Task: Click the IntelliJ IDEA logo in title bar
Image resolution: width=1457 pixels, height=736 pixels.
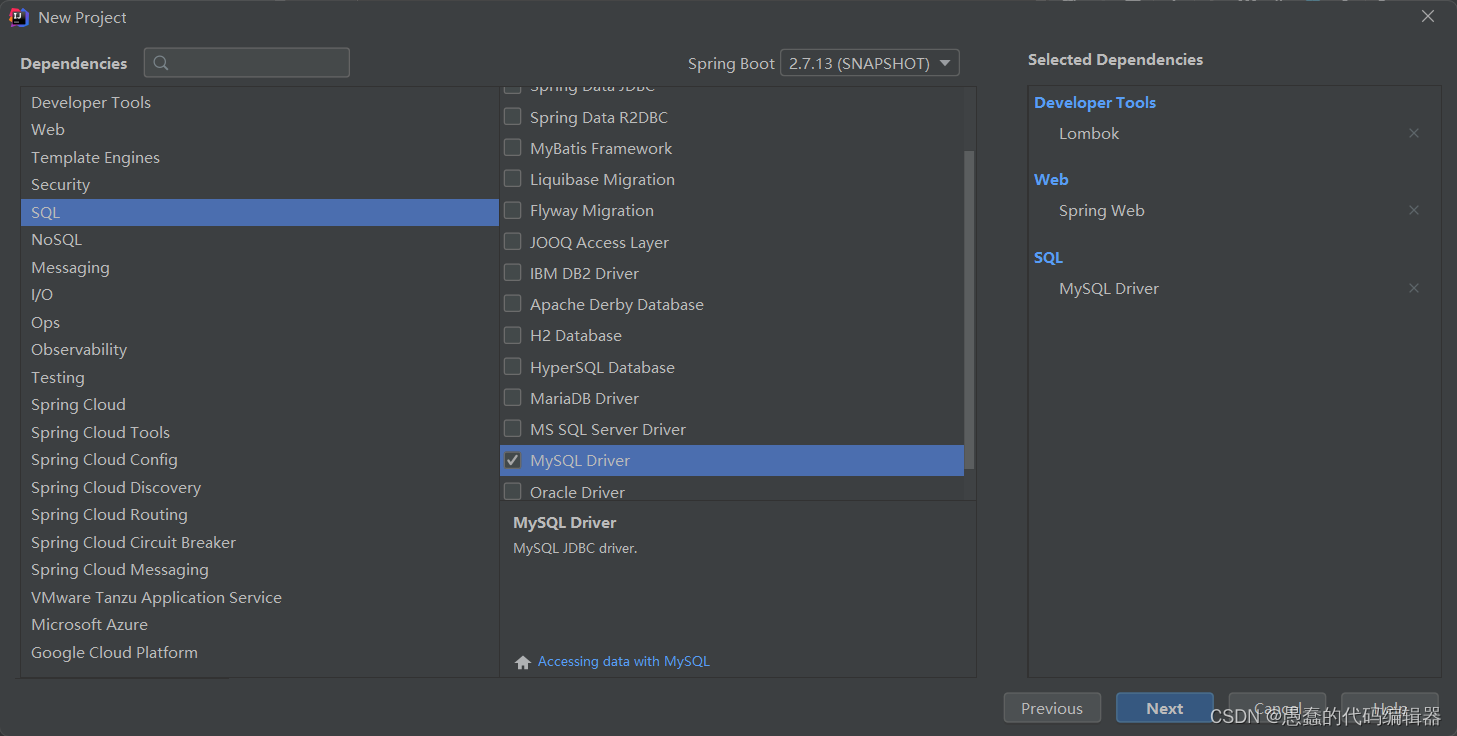Action: [18, 17]
